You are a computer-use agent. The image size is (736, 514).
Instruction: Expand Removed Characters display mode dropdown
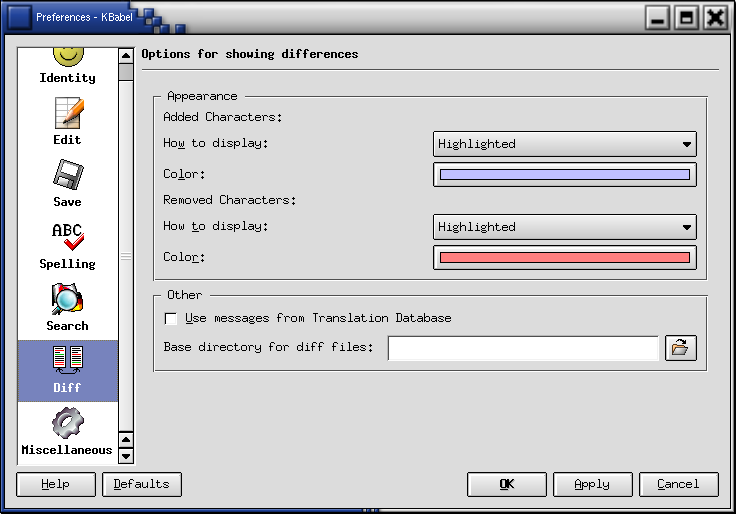pos(564,227)
